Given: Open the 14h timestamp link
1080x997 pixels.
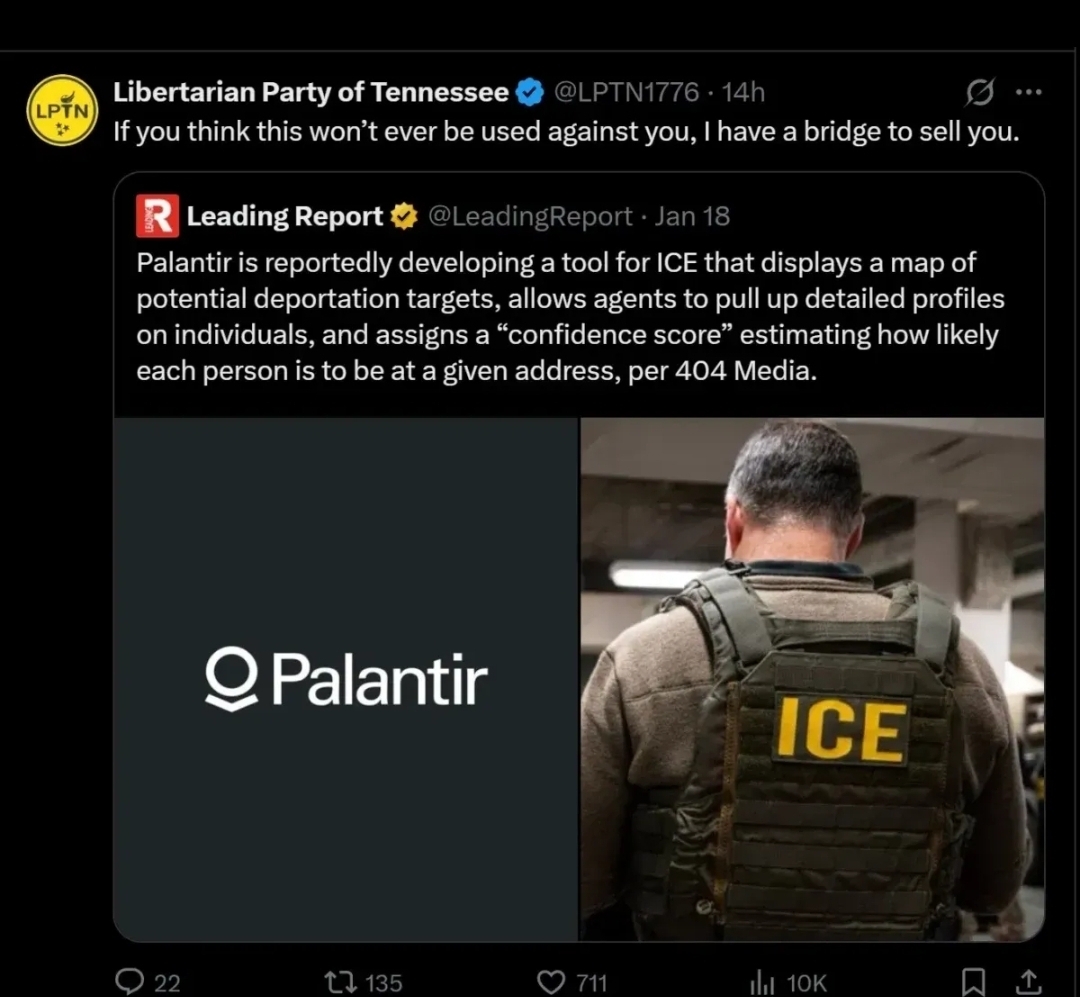Looking at the screenshot, I should point(743,93).
